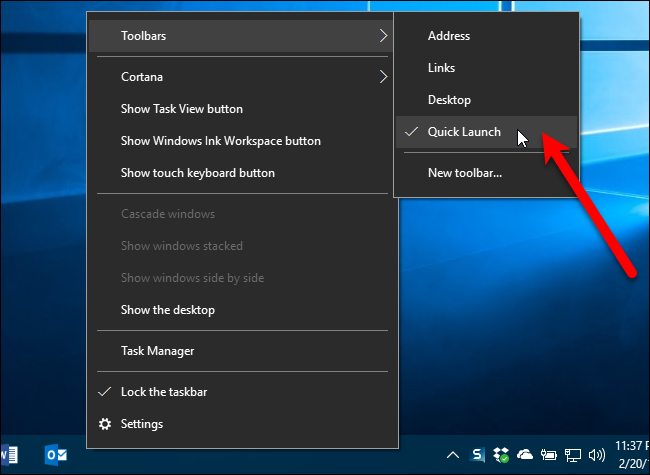Toggle Show Task View button

(181, 109)
